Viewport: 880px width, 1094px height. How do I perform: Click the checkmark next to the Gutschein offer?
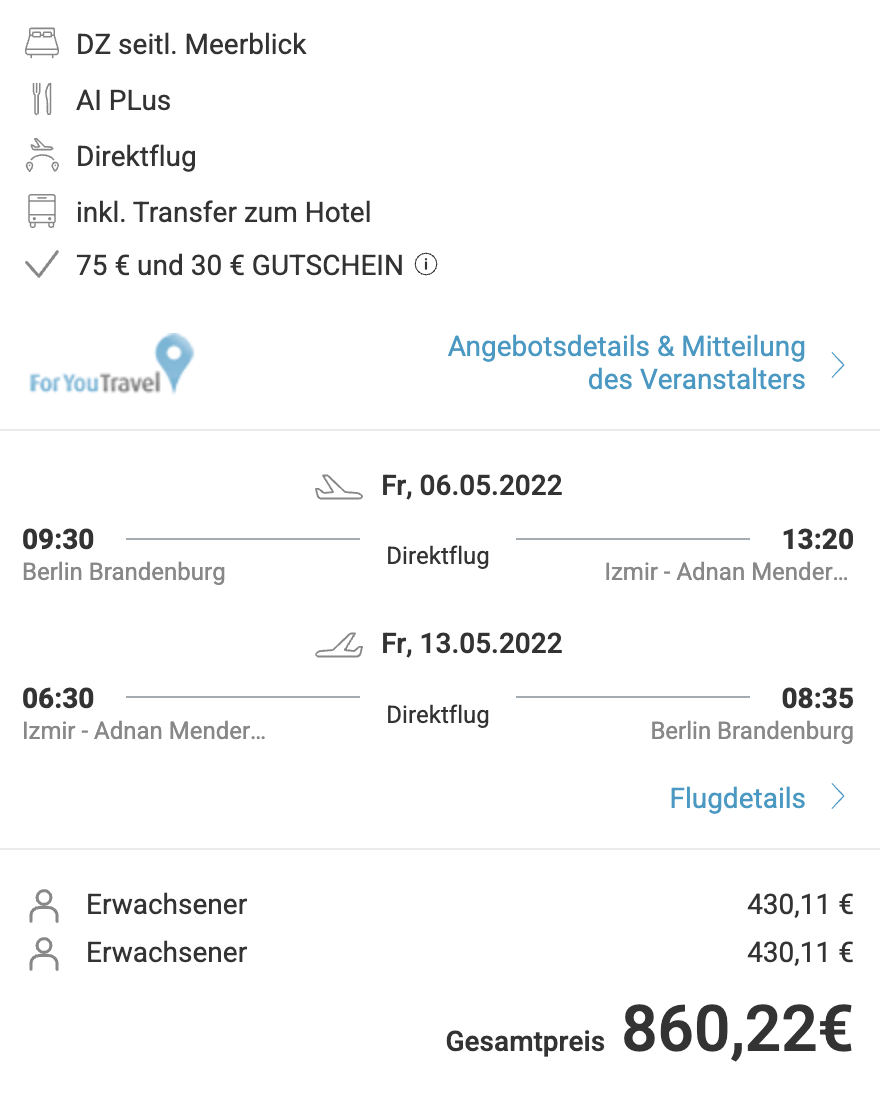[41, 265]
